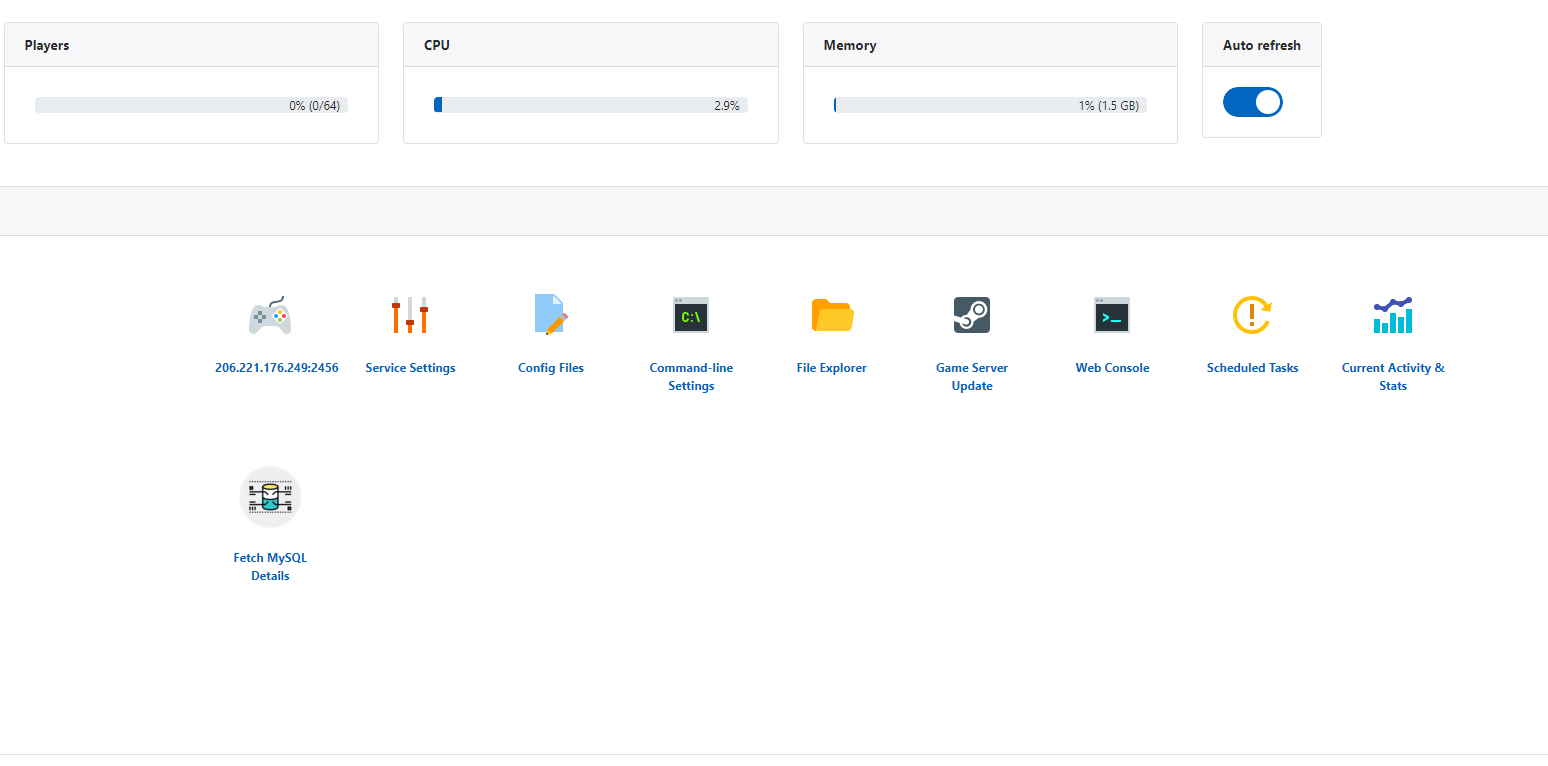This screenshot has width=1548, height=766.
Task: Click the CPU usage progress bar
Action: (x=590, y=105)
